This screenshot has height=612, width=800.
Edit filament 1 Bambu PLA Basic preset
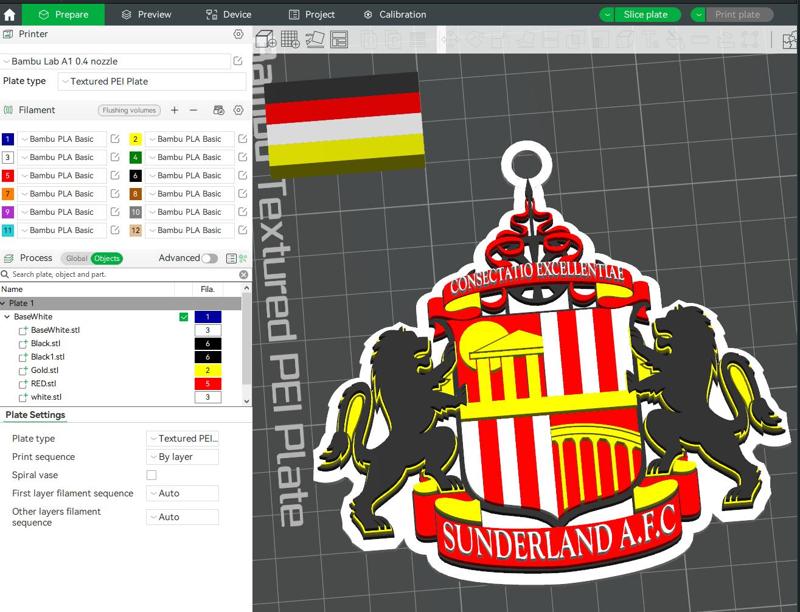(x=115, y=139)
